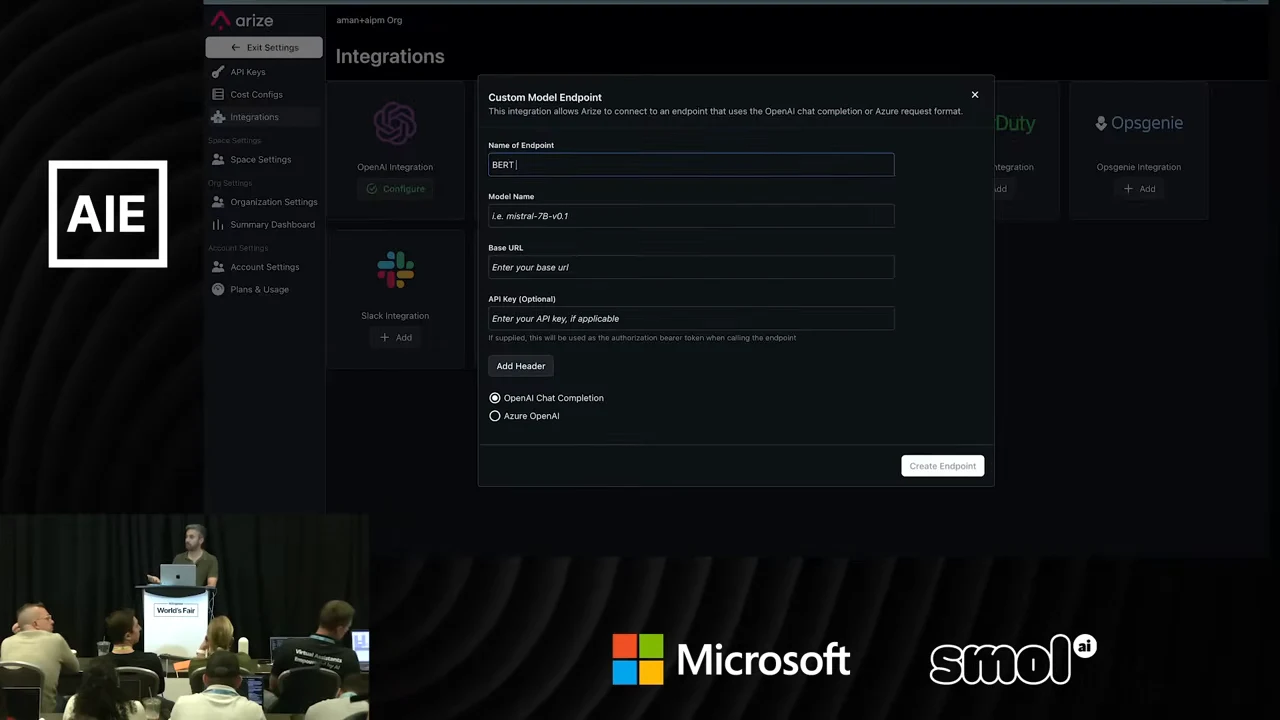The height and width of the screenshot is (720, 1280).
Task: Click the Integrations sidebar icon
Action: click(x=218, y=117)
